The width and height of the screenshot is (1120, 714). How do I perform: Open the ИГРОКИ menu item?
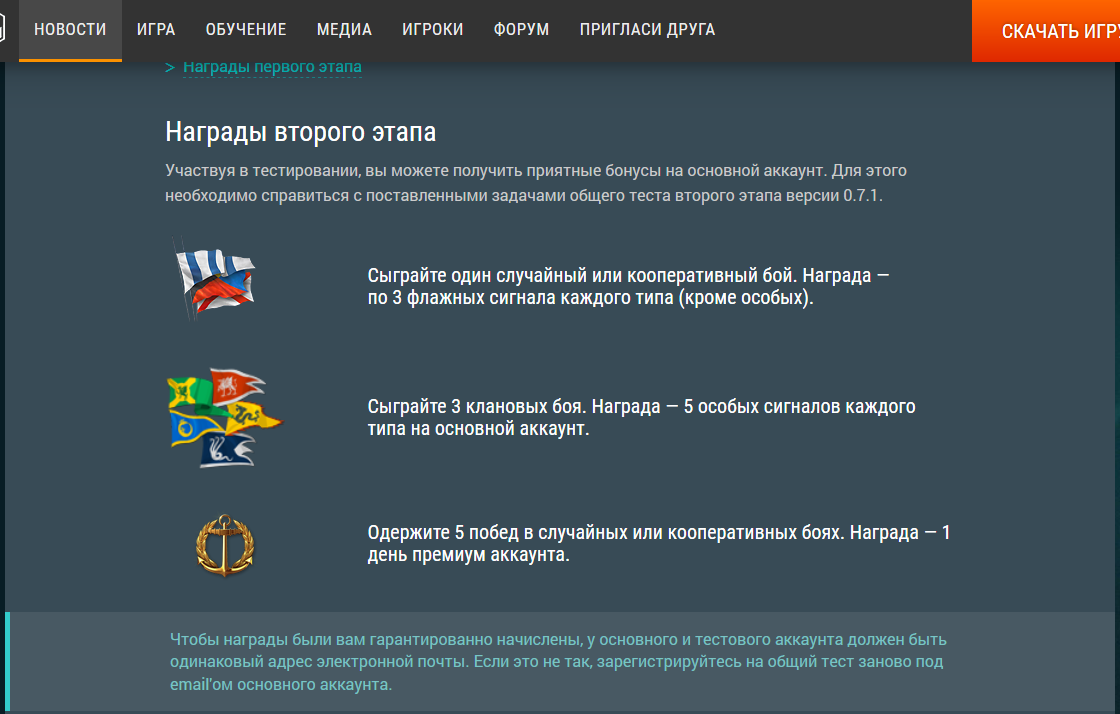coord(432,30)
